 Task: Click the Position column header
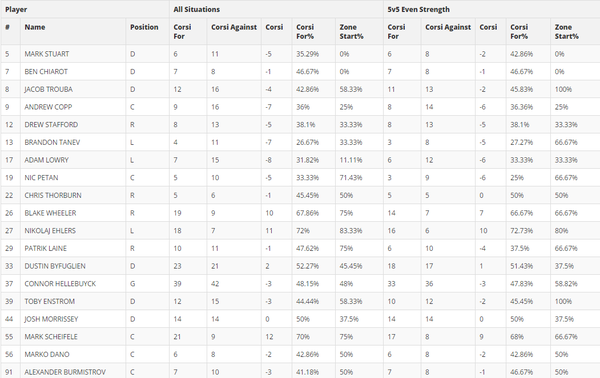tap(144, 27)
